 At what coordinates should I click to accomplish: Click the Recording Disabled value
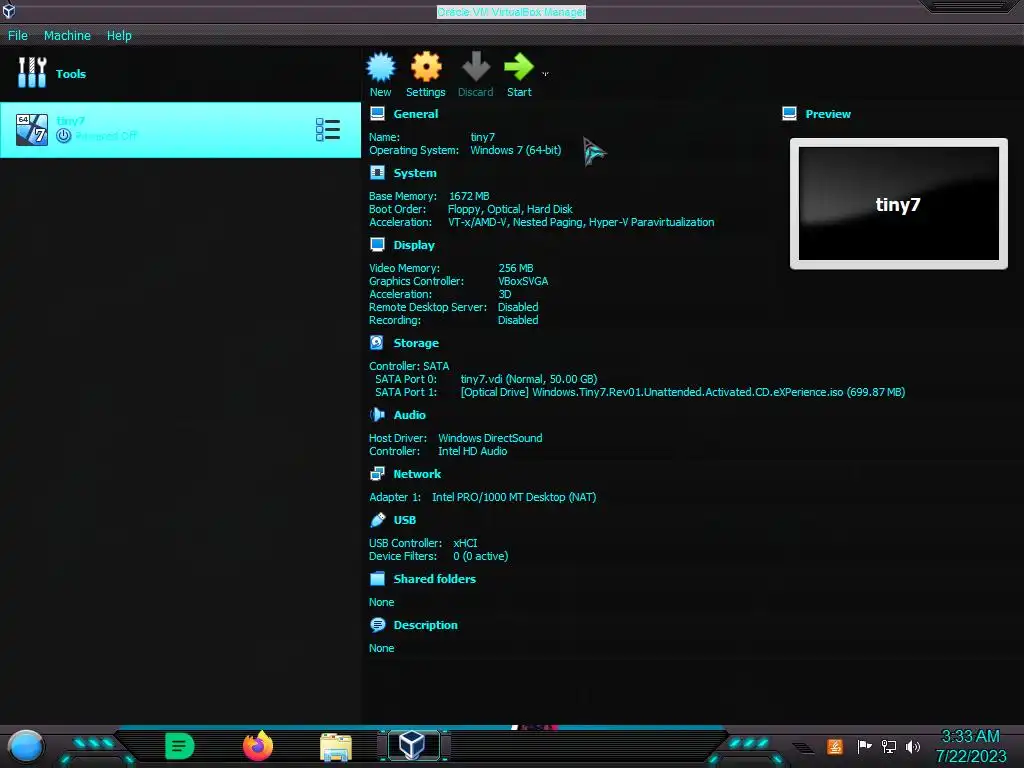518,320
